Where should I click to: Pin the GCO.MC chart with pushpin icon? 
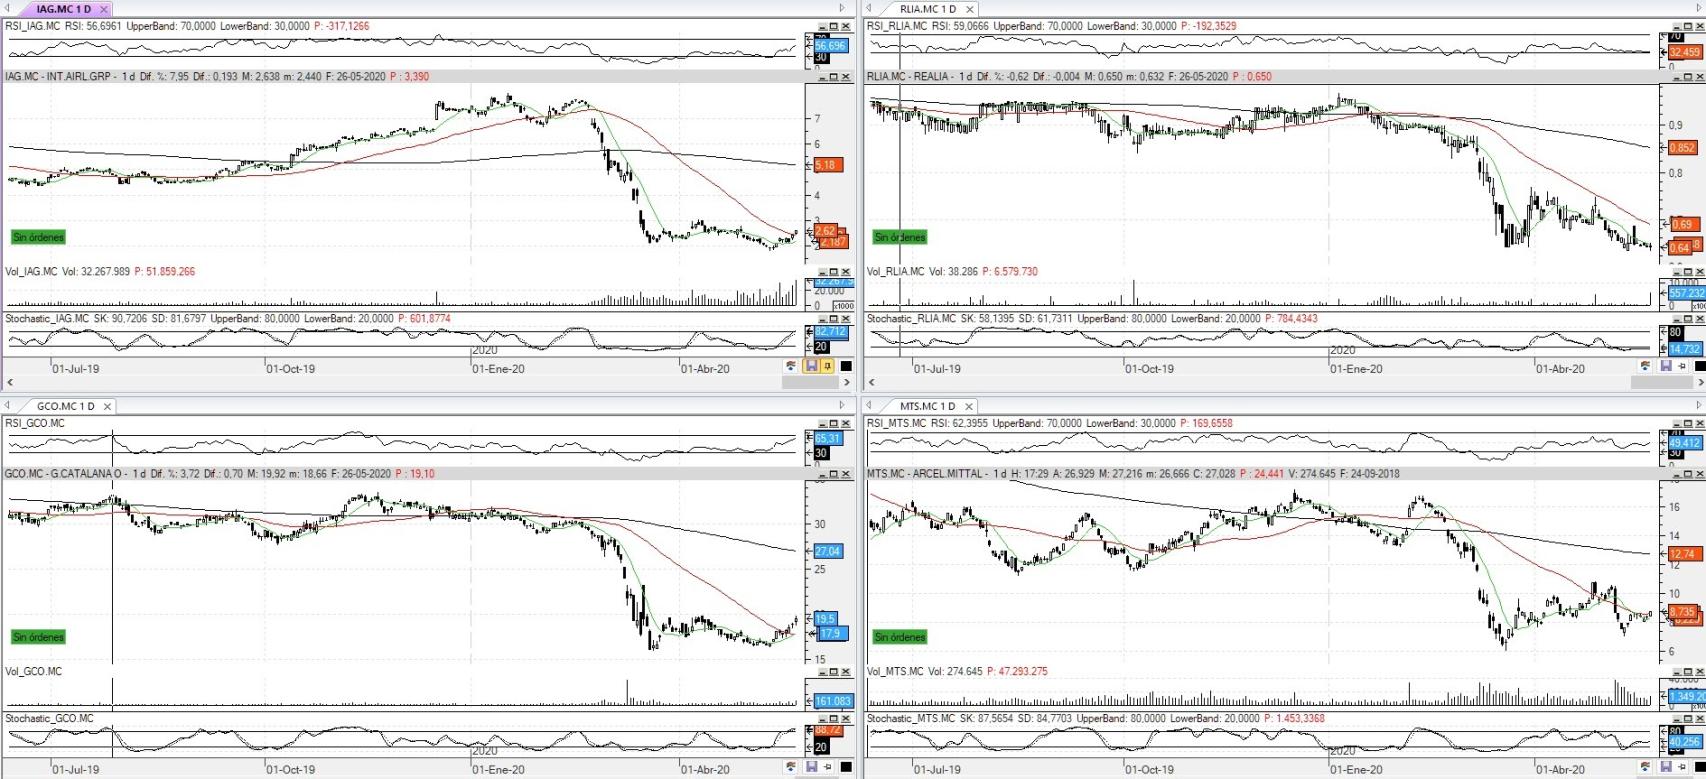click(827, 766)
